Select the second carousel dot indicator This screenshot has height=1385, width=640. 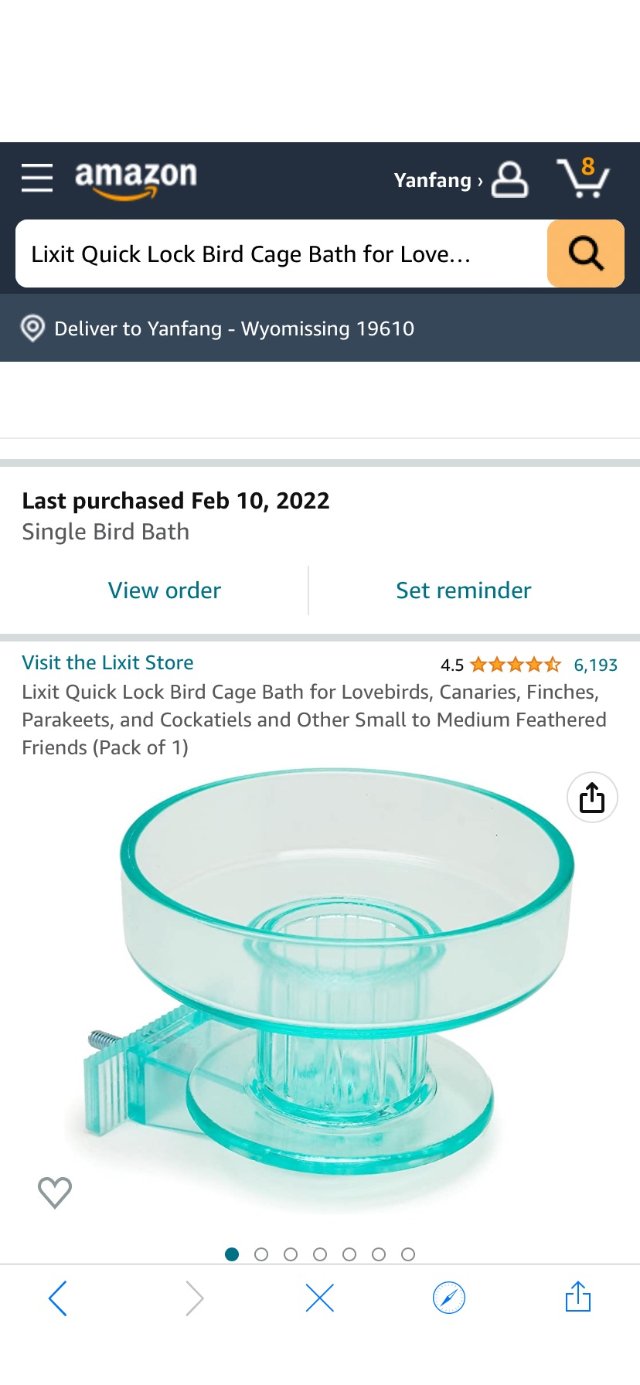point(262,1253)
